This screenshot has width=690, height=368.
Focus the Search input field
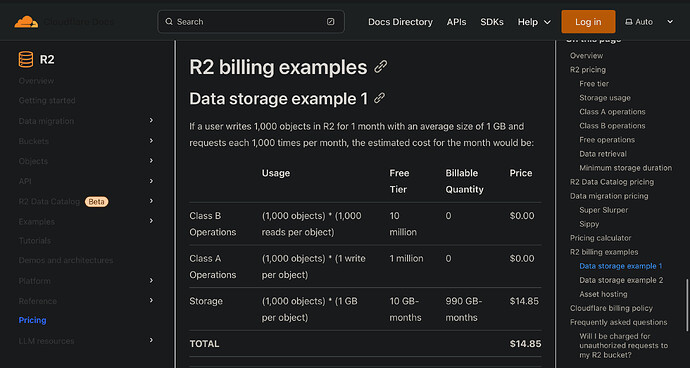251,22
